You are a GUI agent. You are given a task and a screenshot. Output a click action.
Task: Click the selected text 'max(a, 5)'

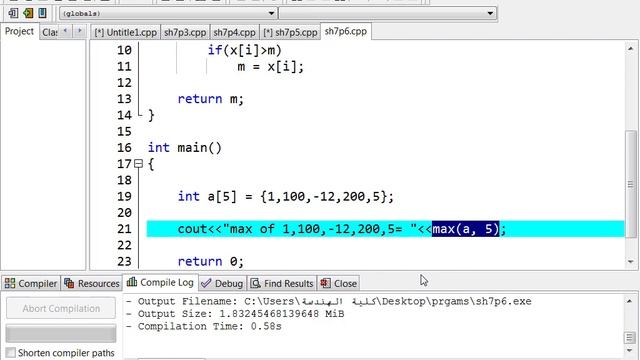click(465, 229)
